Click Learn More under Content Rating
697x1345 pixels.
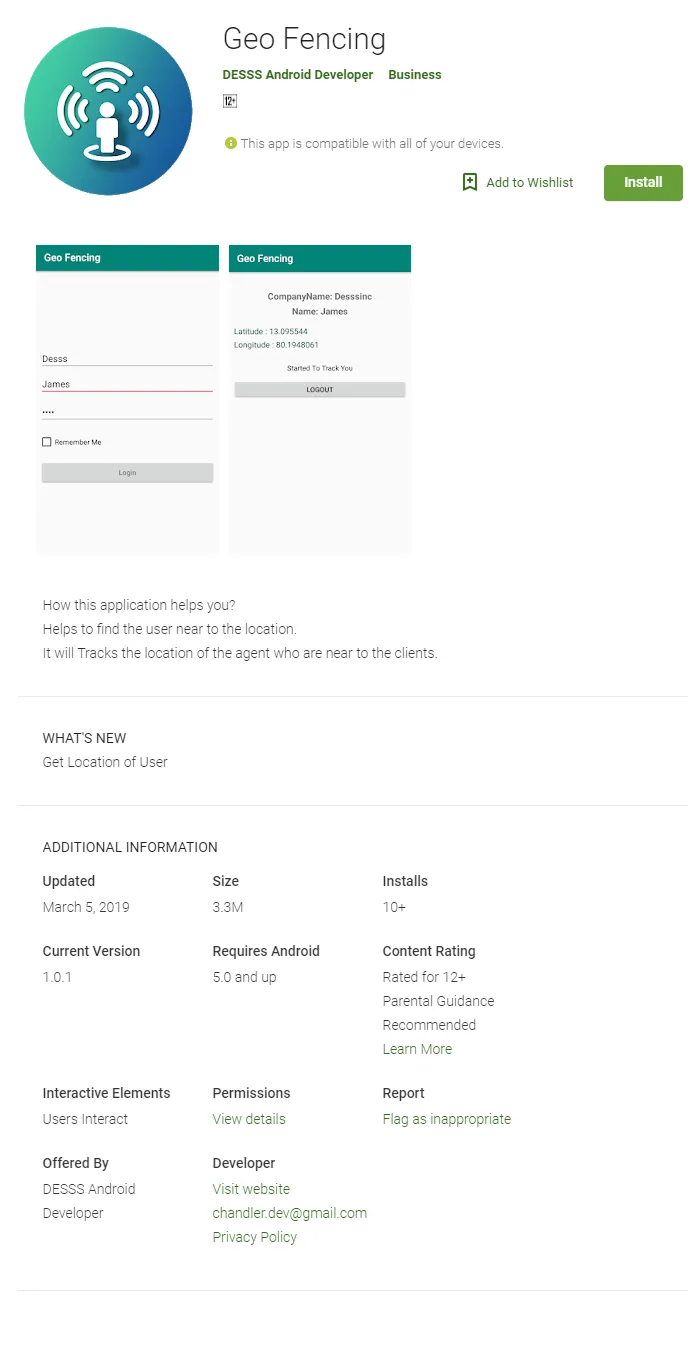tap(417, 1049)
